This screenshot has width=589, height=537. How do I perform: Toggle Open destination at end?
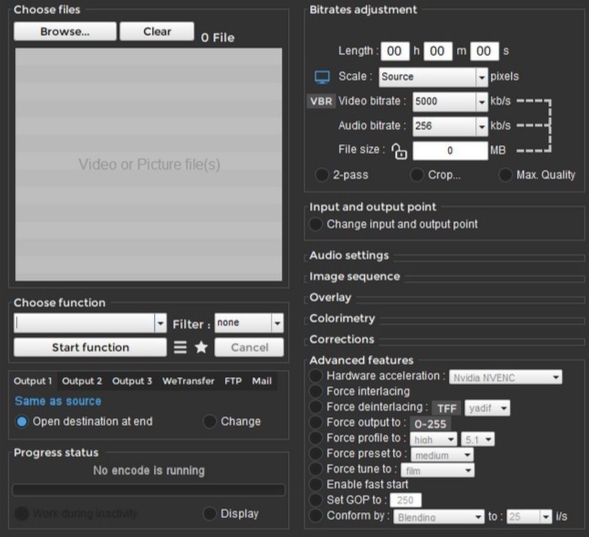coord(21,421)
